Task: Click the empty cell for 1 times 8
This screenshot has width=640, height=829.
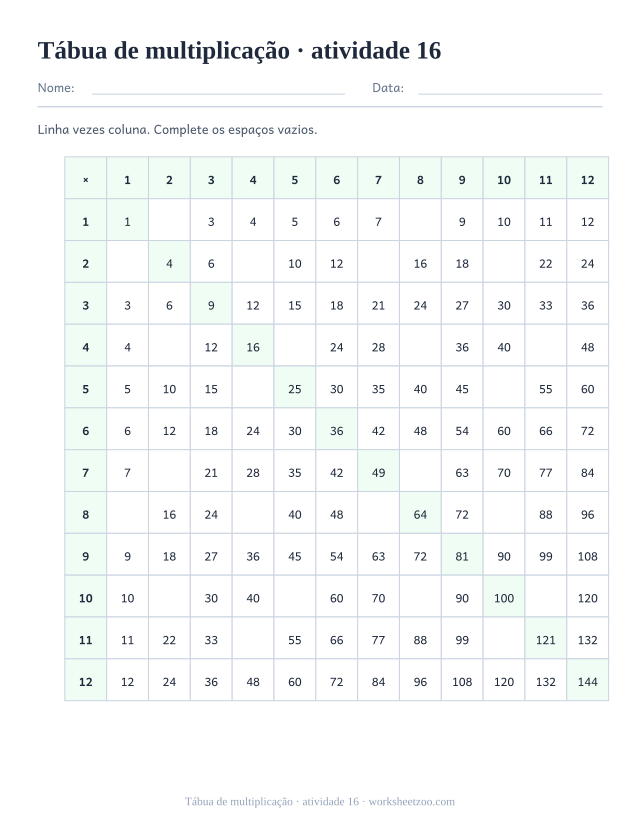Action: 420,222
